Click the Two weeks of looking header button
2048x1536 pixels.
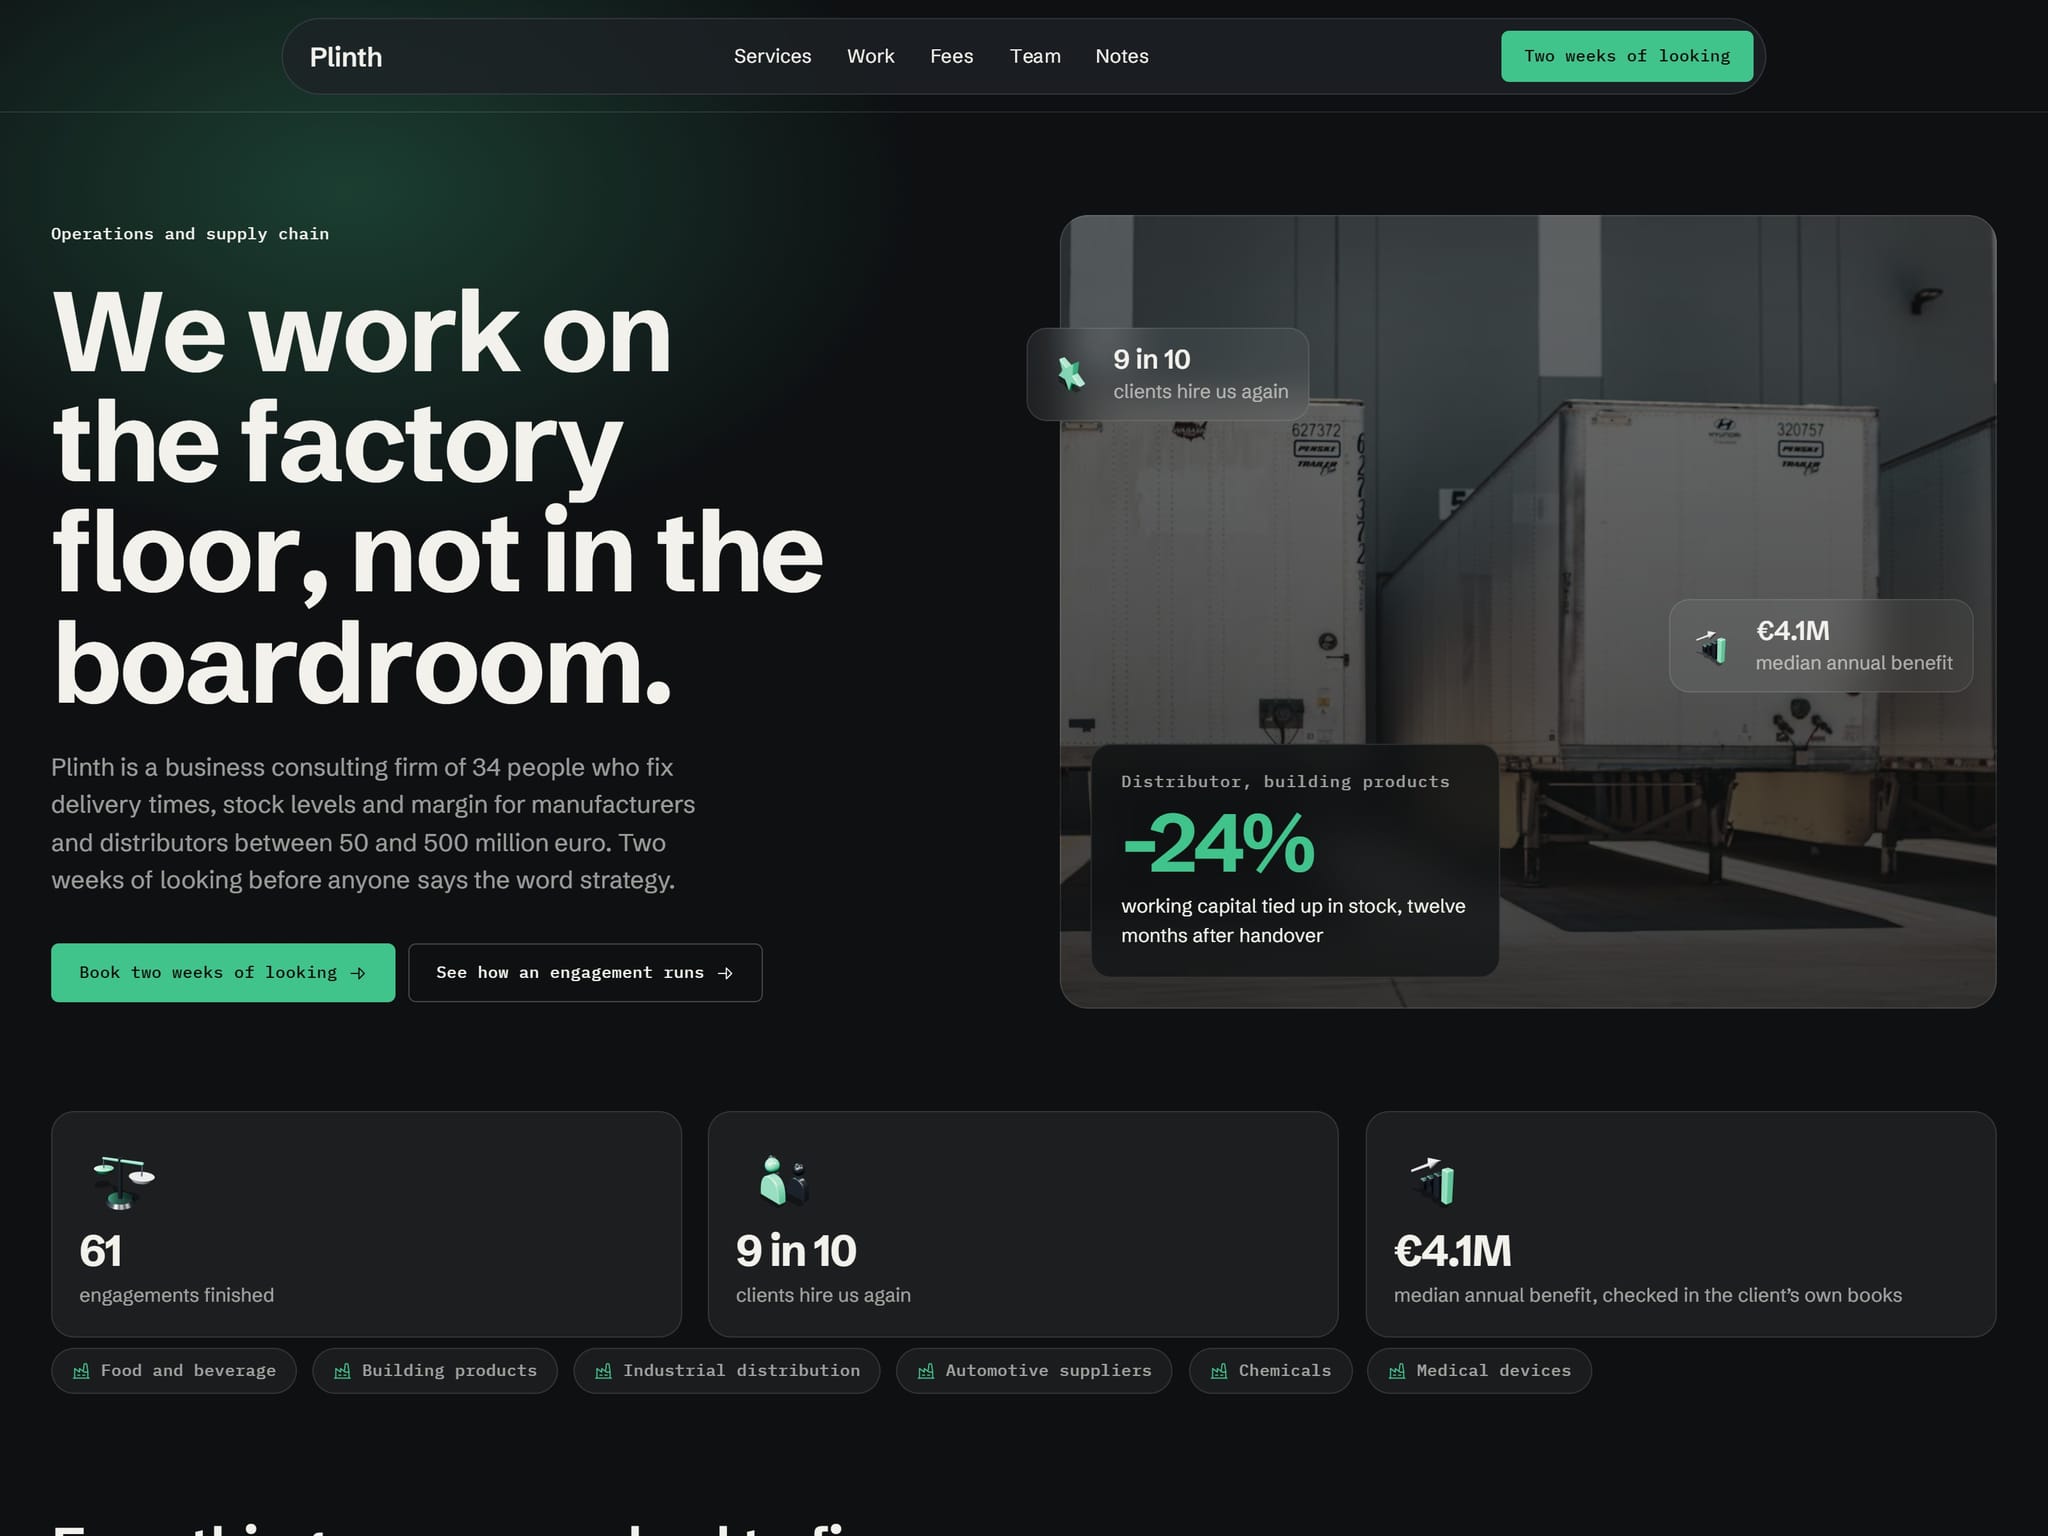[1627, 56]
